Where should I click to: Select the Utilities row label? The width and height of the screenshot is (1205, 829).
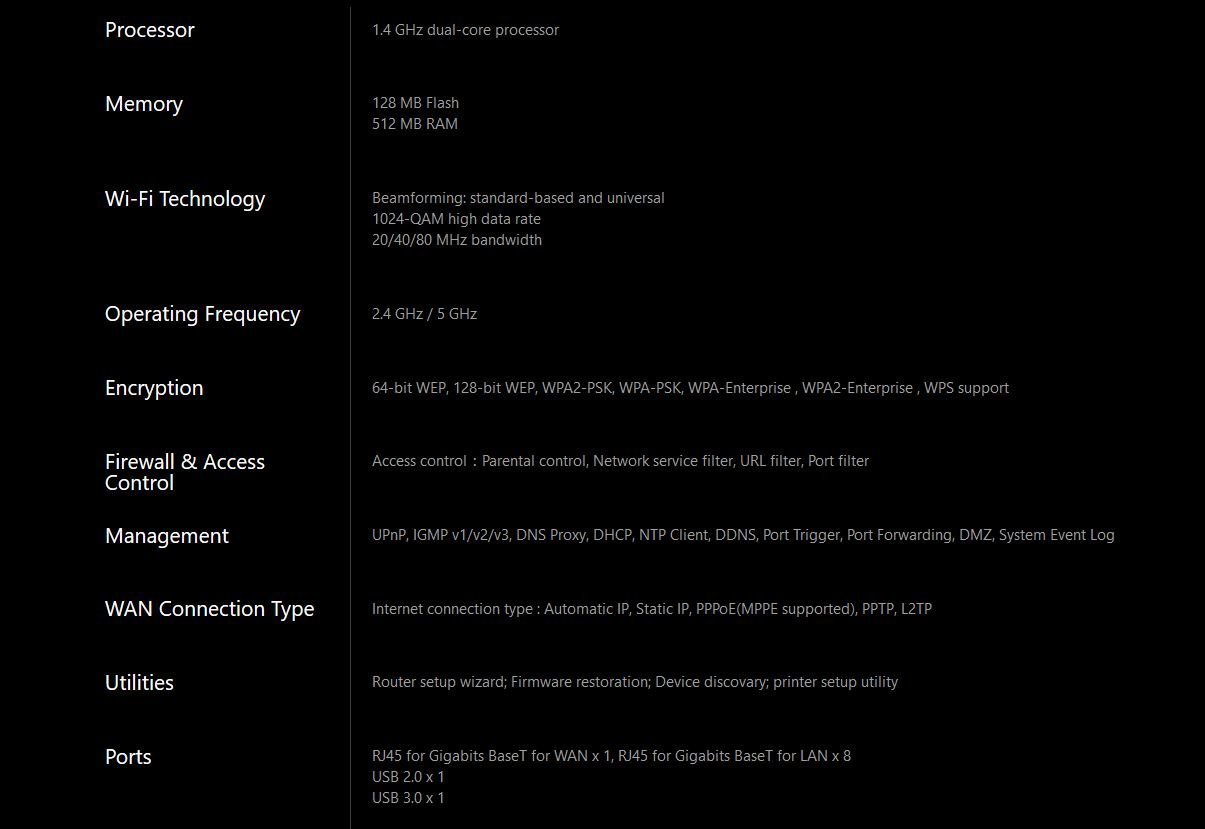[x=139, y=683]
